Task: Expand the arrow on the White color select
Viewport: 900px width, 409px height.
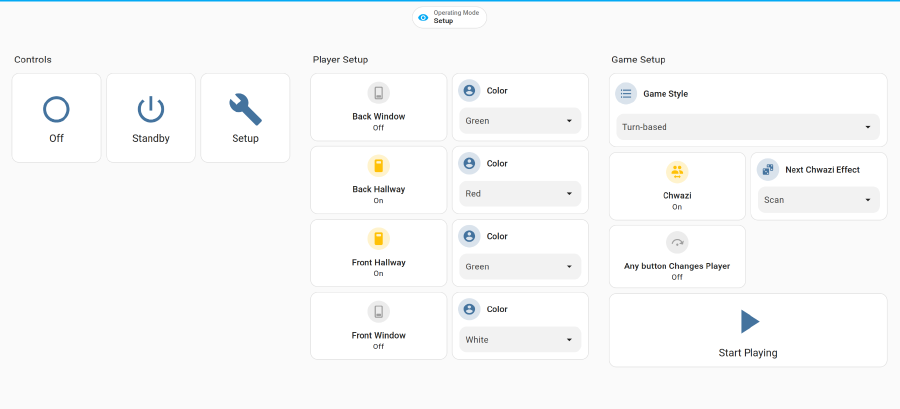Action: click(x=569, y=340)
